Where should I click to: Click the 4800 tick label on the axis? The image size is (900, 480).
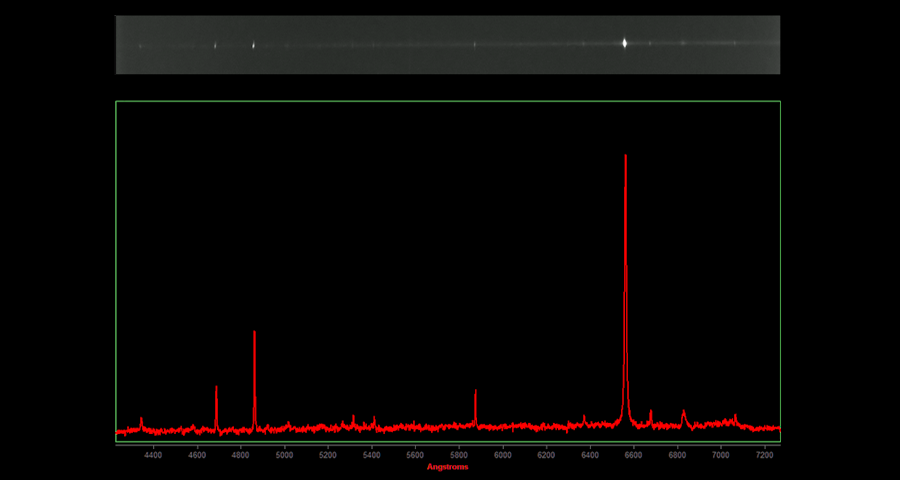[x=240, y=455]
